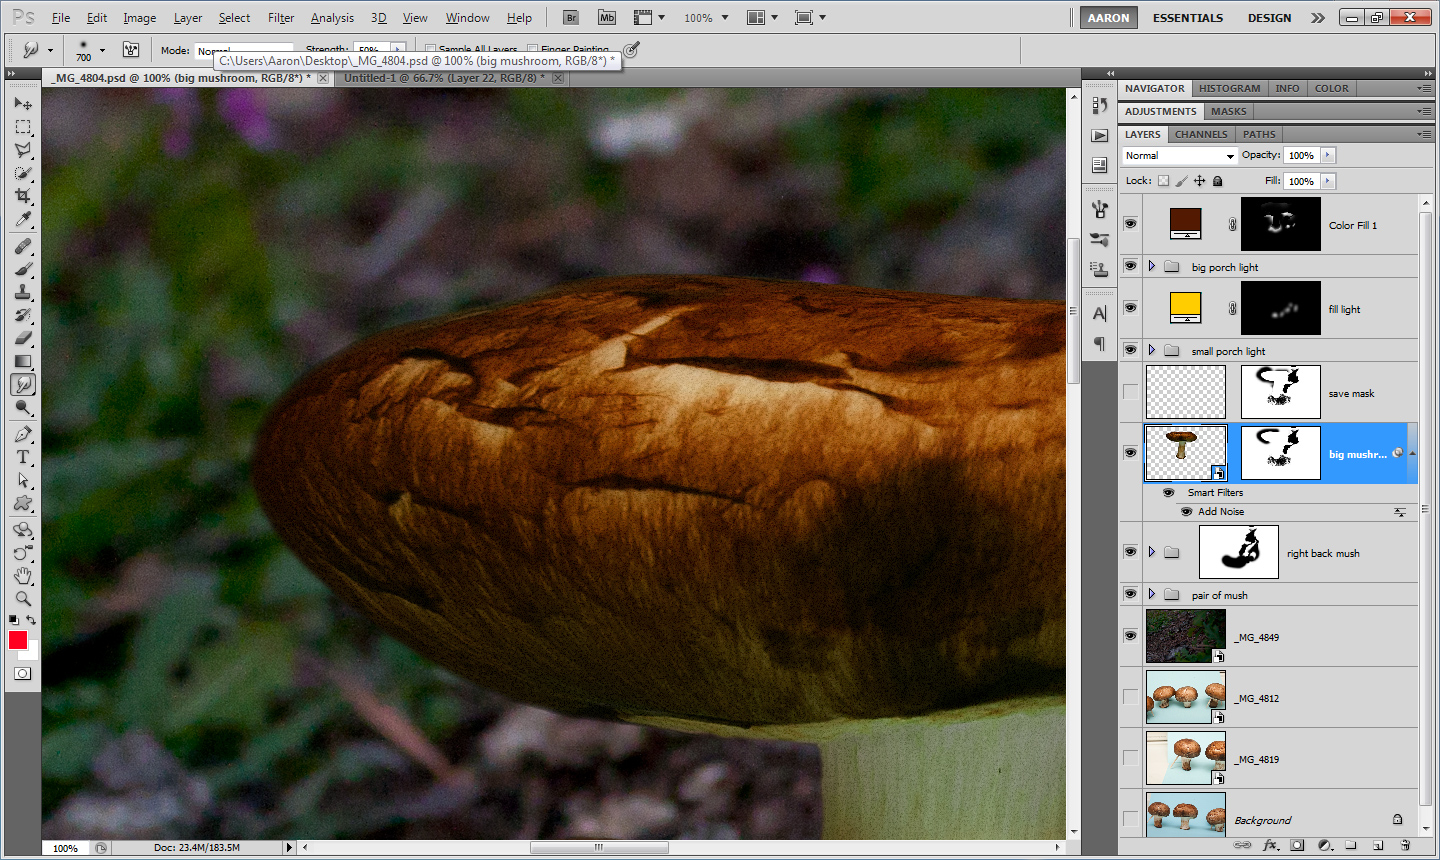Select the Gradient tool
Image resolution: width=1440 pixels, height=860 pixels.
(23, 361)
